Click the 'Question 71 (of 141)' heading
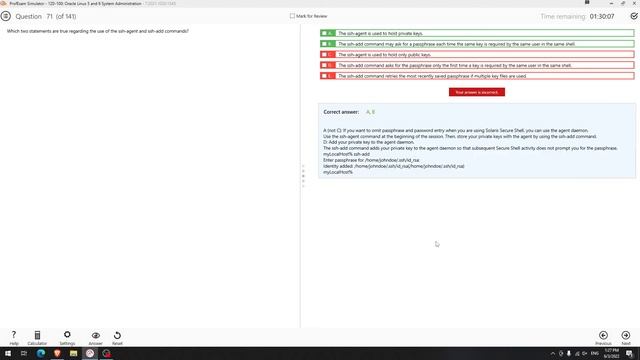640x360 pixels. click(x=46, y=16)
